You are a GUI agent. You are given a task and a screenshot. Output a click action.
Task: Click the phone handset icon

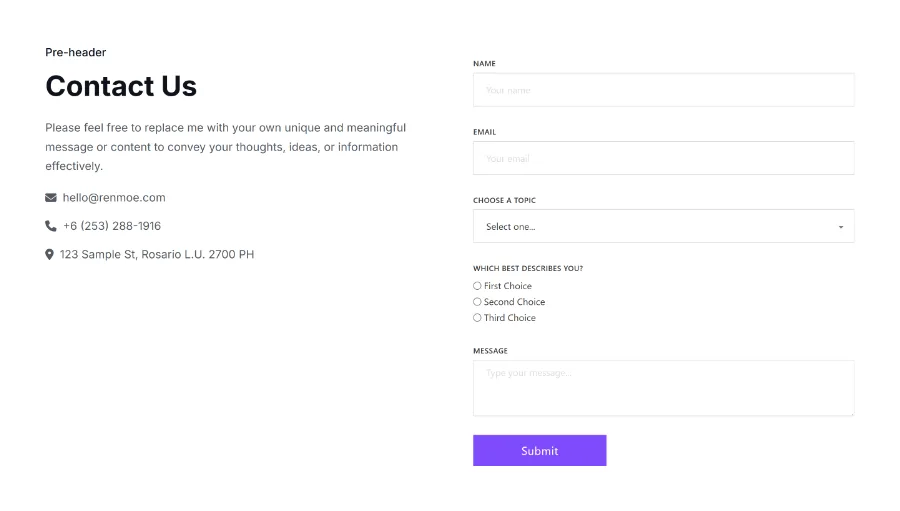pyautogui.click(x=51, y=226)
